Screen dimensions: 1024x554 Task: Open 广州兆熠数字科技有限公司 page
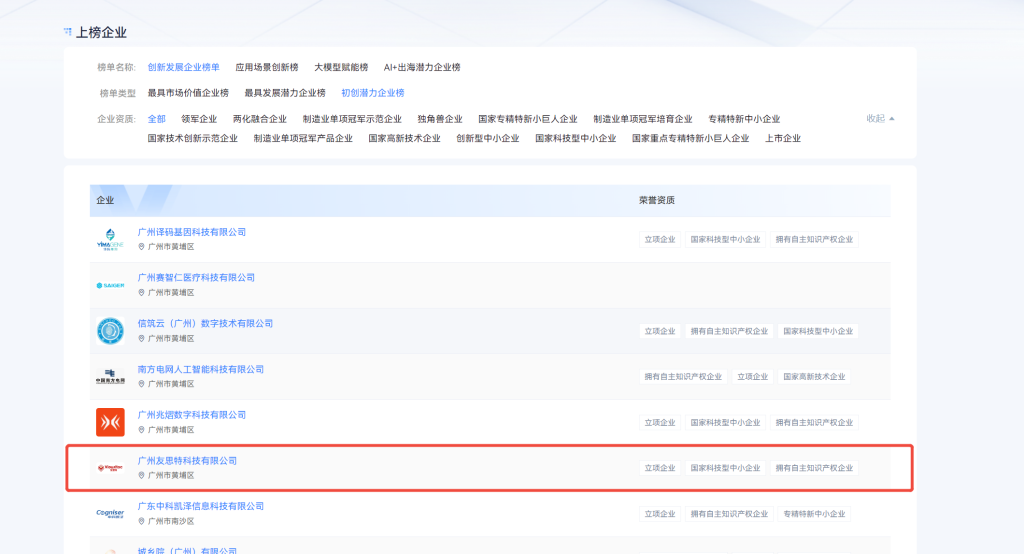191,415
